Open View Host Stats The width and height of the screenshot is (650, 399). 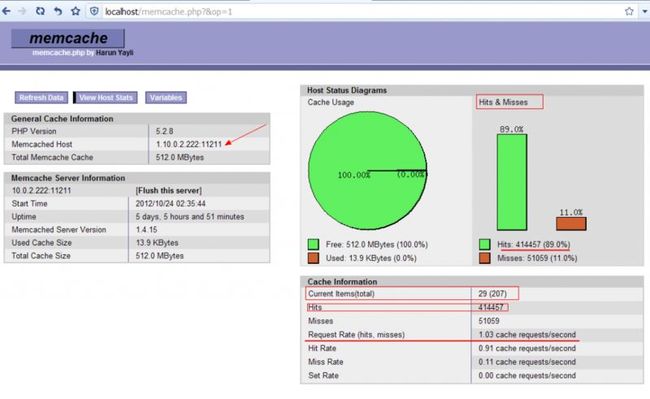106,98
